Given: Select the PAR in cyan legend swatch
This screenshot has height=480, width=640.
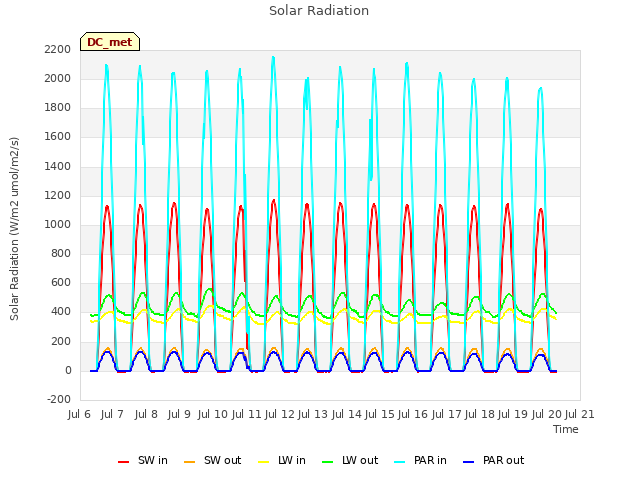Looking at the screenshot, I should click(400, 462).
